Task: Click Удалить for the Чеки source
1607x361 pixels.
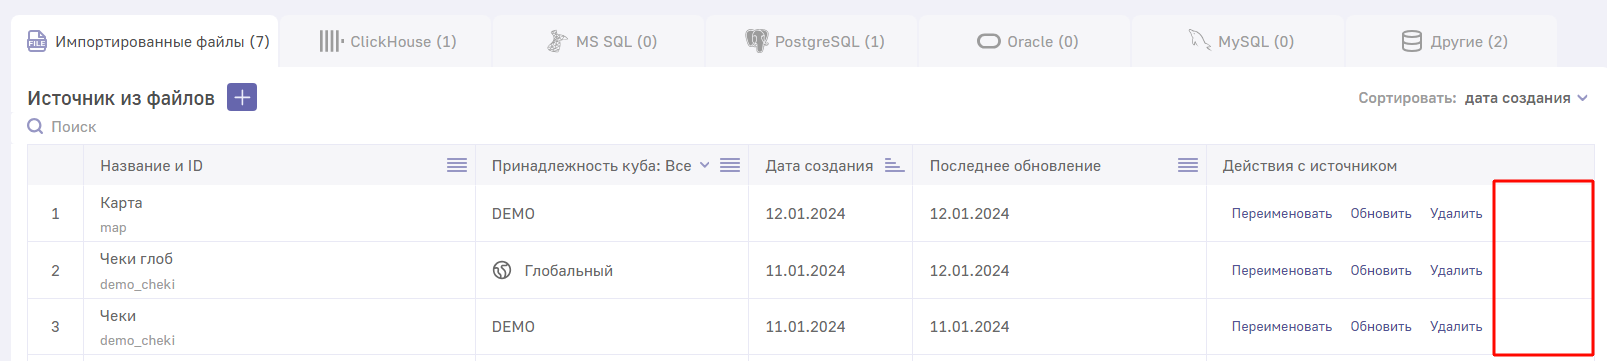Action: point(1456,326)
